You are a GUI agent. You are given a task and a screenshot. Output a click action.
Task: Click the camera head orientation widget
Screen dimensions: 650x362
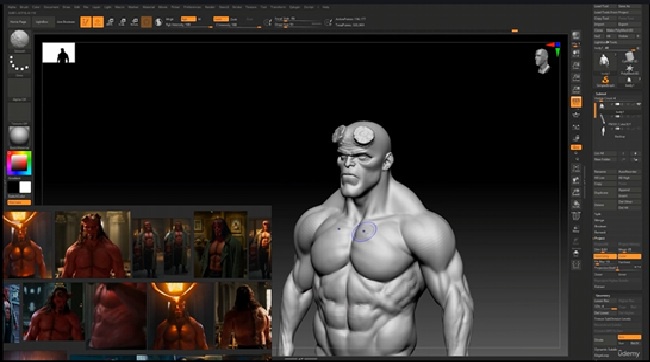[541, 61]
